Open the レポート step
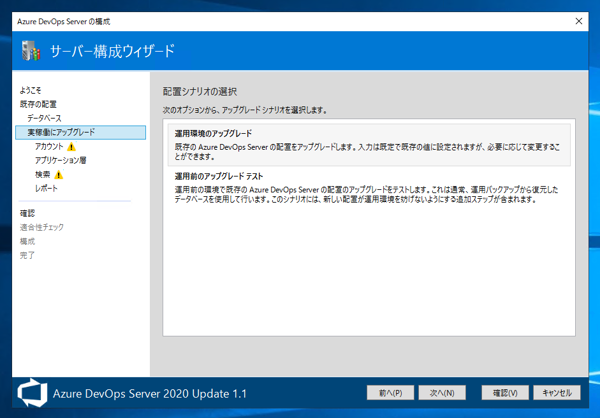This screenshot has width=600, height=418. [x=46, y=188]
